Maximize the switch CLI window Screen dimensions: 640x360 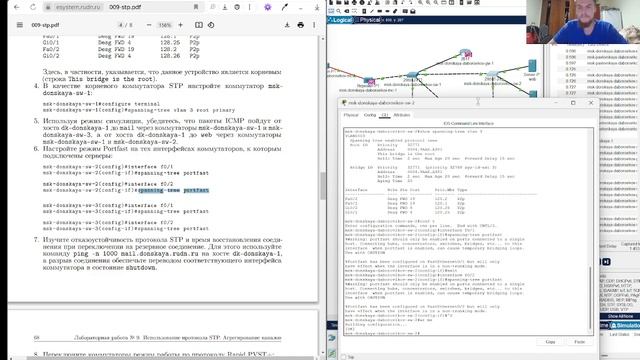click(x=573, y=103)
